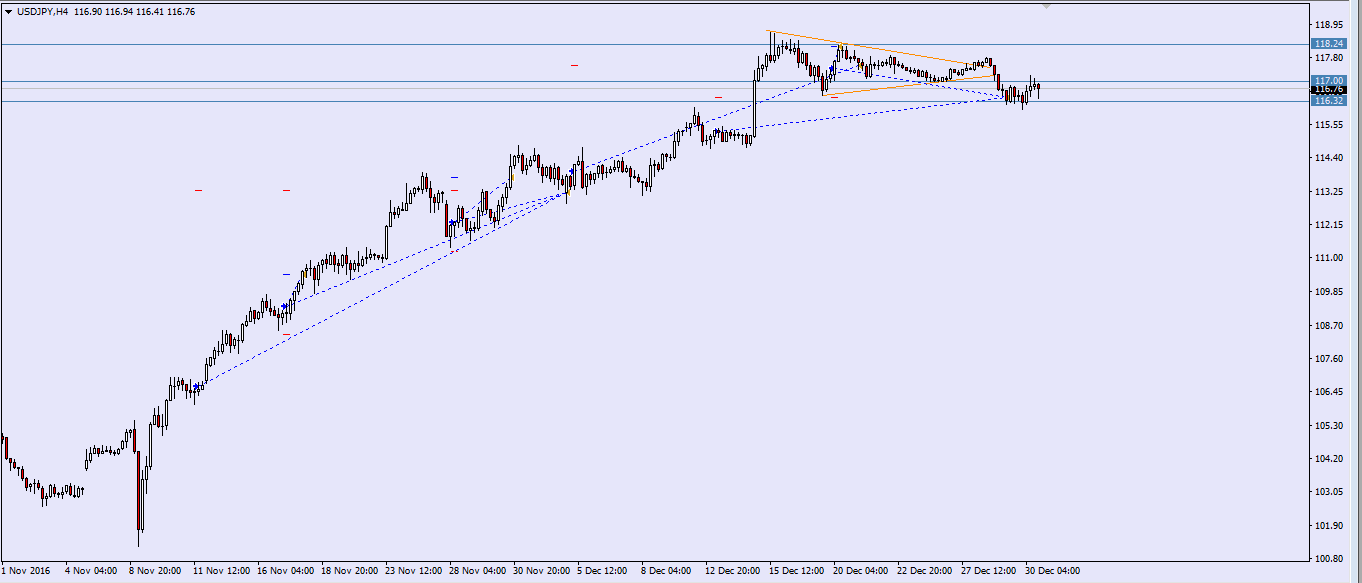Click the 103.05 price scale value
The image size is (1362, 583).
[1329, 492]
